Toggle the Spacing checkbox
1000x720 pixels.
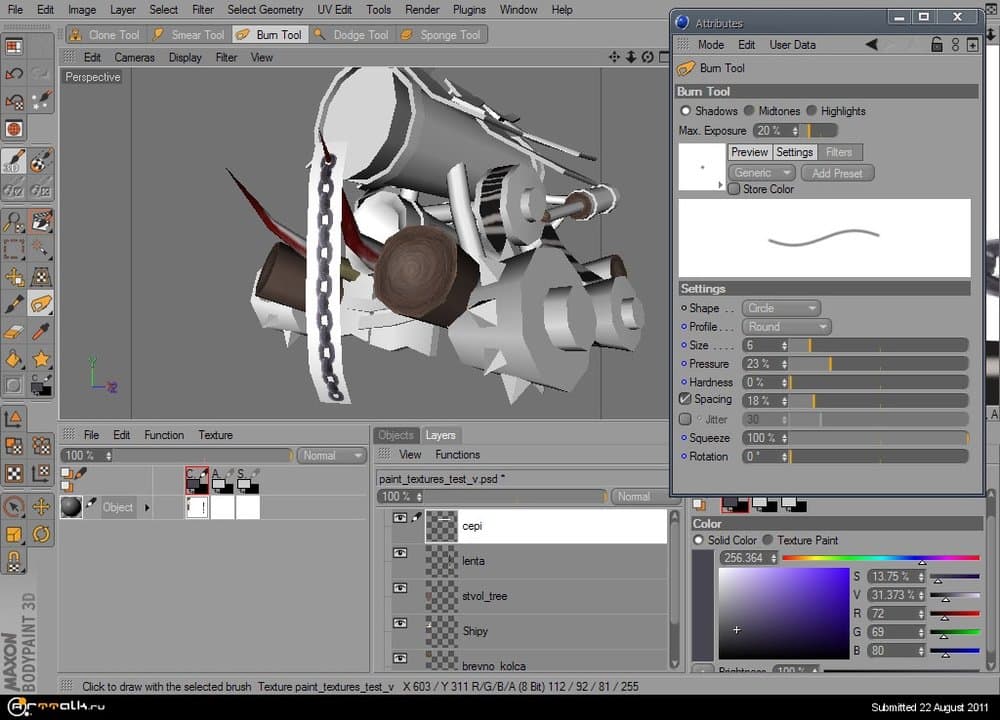[x=685, y=399]
